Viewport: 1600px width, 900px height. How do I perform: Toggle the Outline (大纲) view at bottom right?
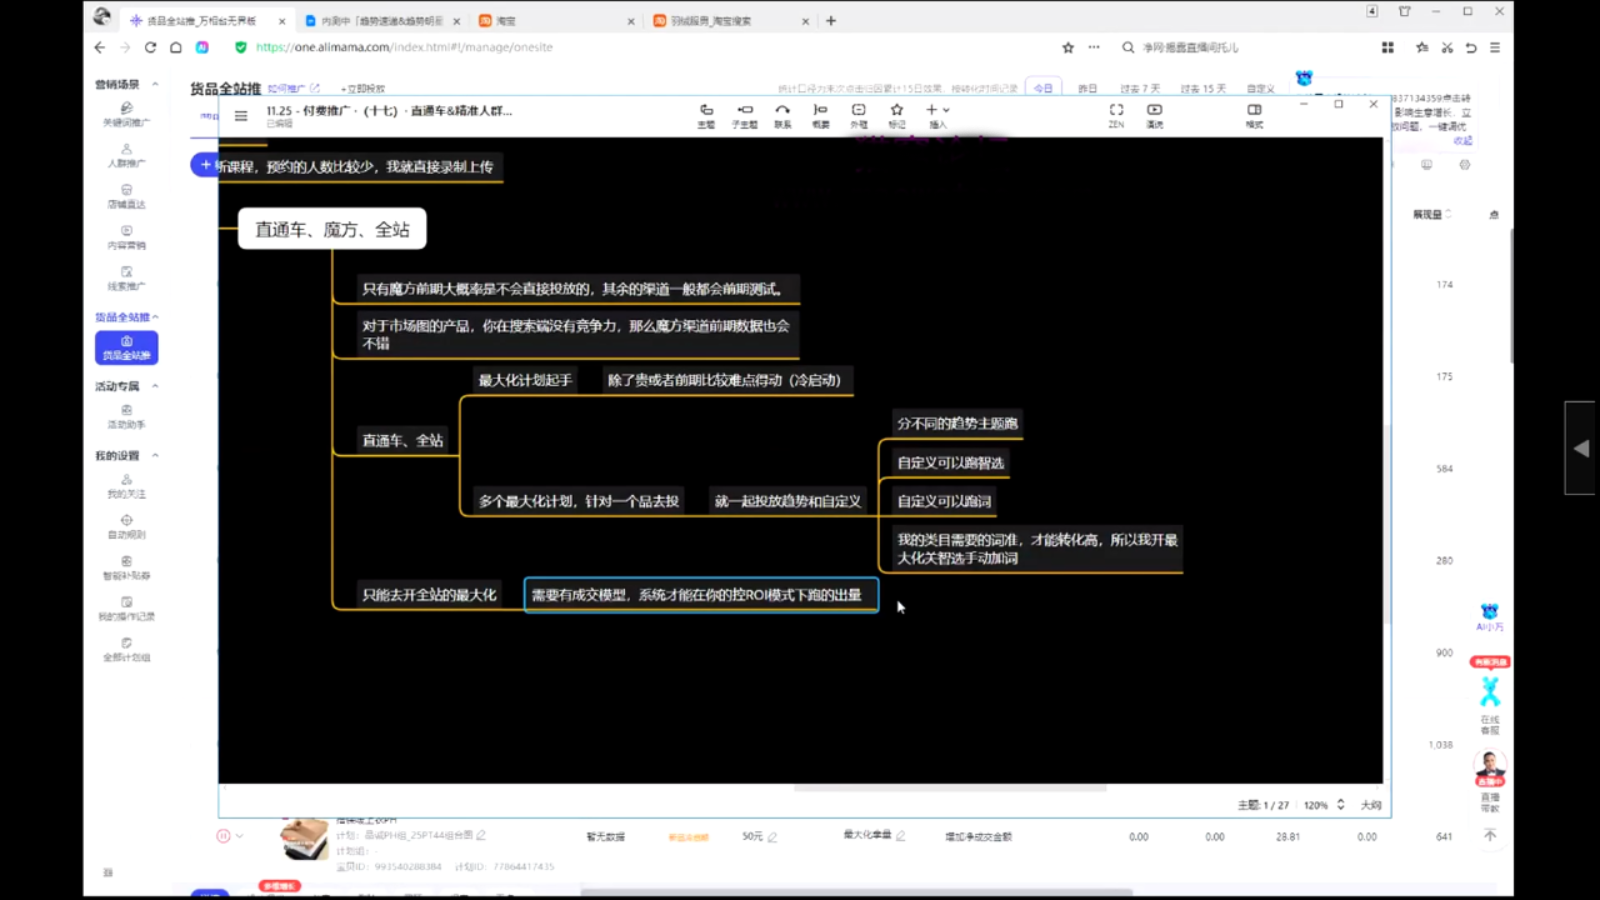pos(1371,805)
